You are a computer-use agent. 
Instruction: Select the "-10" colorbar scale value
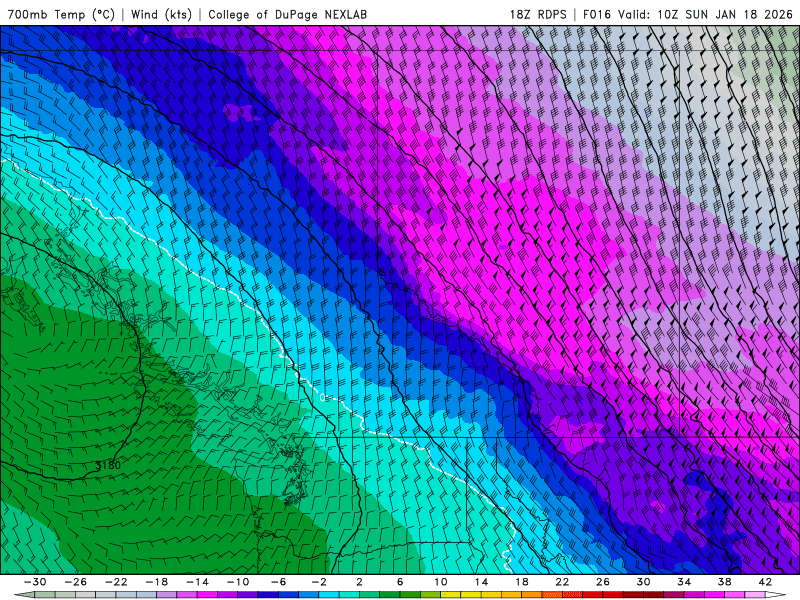pos(238,582)
